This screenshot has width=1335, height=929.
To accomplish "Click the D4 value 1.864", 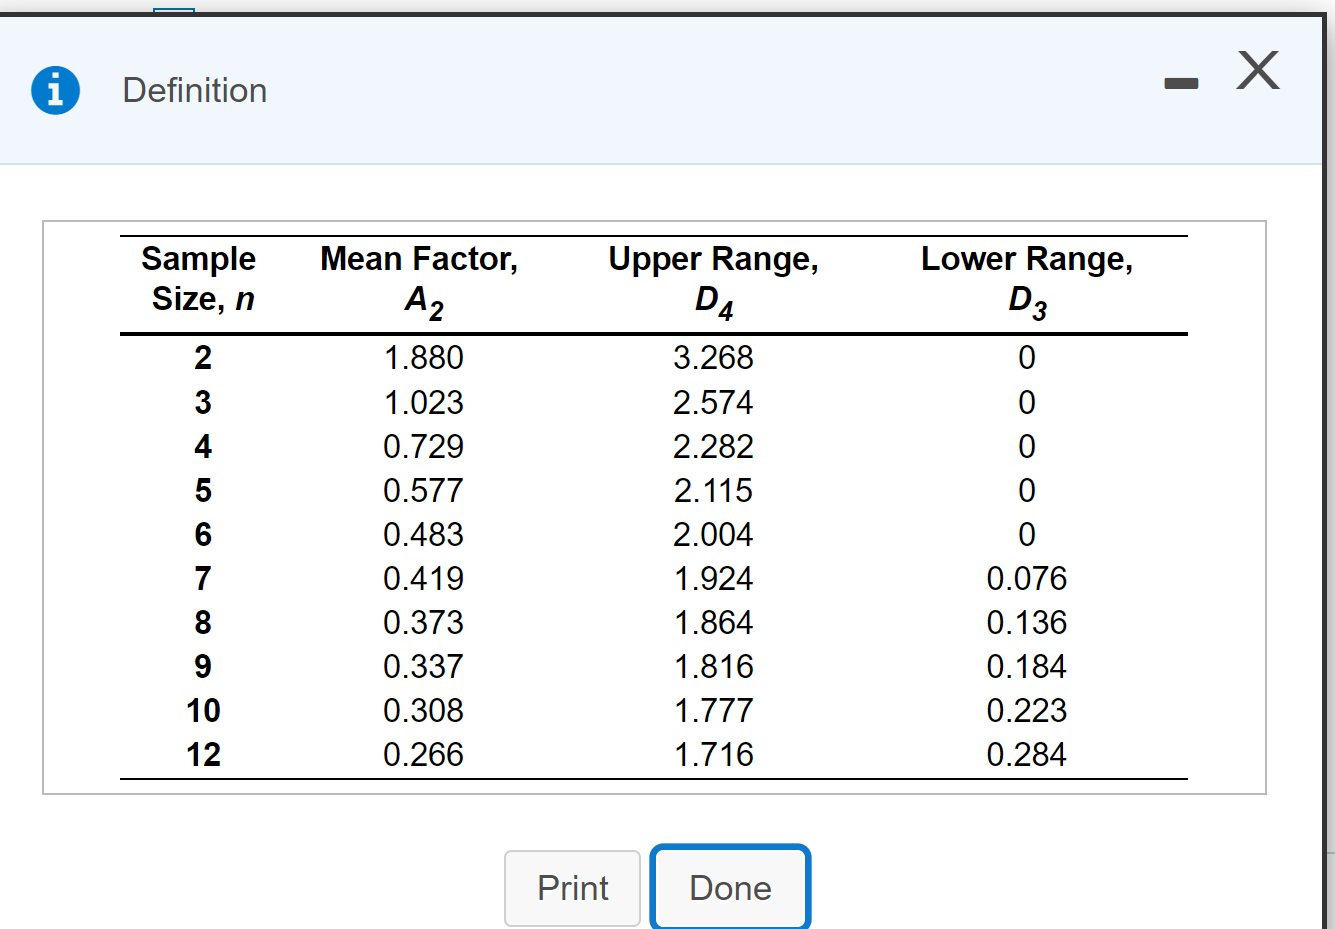I will [x=713, y=622].
